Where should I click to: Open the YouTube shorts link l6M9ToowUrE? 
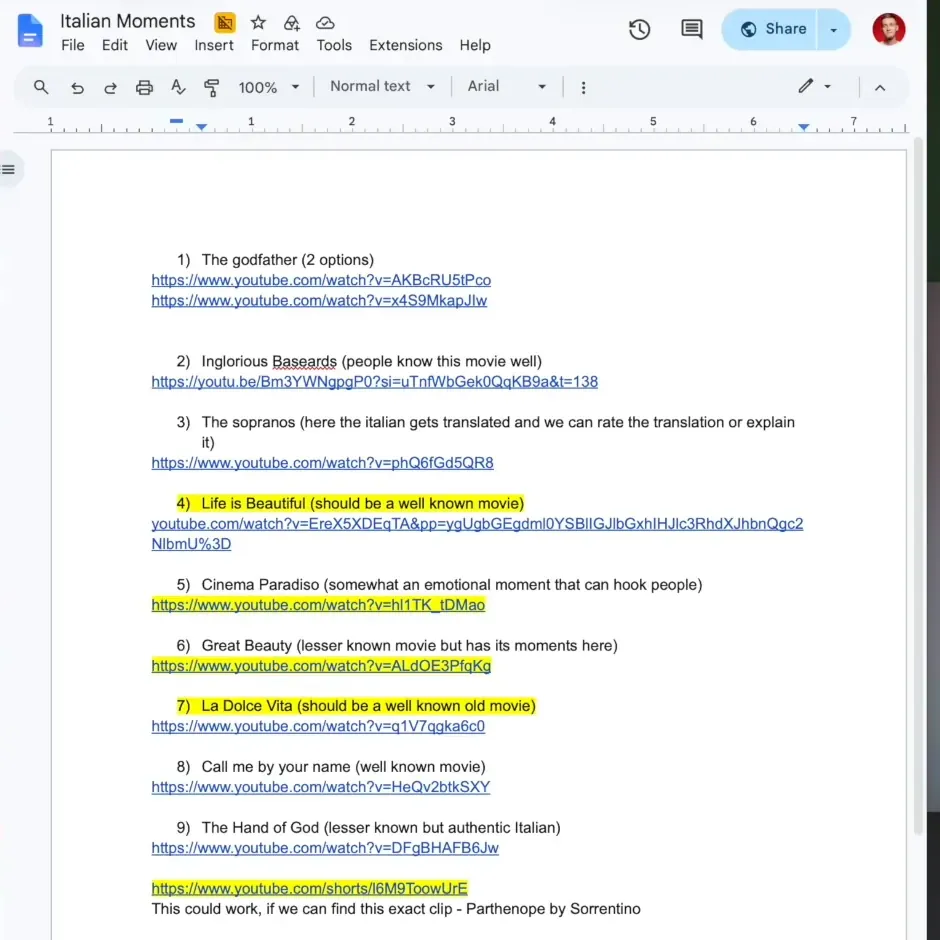[x=309, y=888]
